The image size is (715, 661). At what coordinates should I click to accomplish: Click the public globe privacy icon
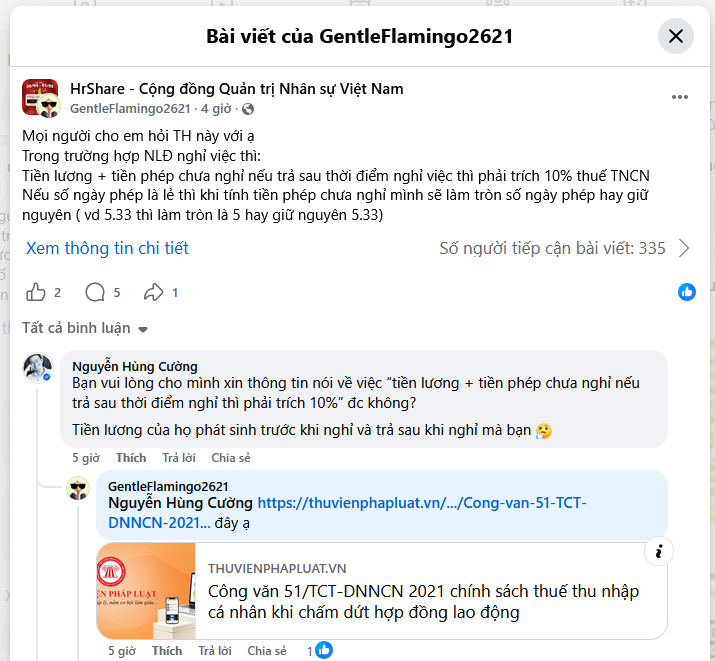[248, 109]
